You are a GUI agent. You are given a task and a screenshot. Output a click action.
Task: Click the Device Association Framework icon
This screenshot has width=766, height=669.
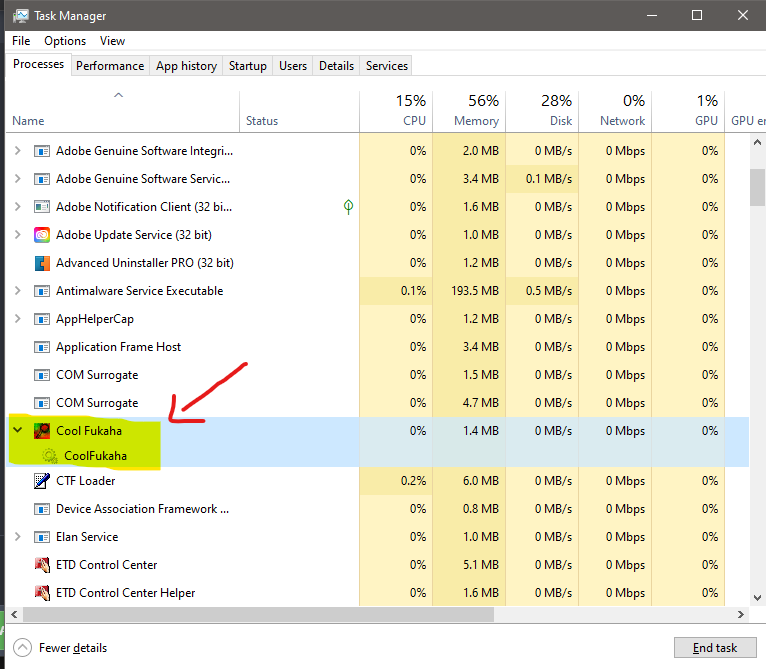(42, 509)
